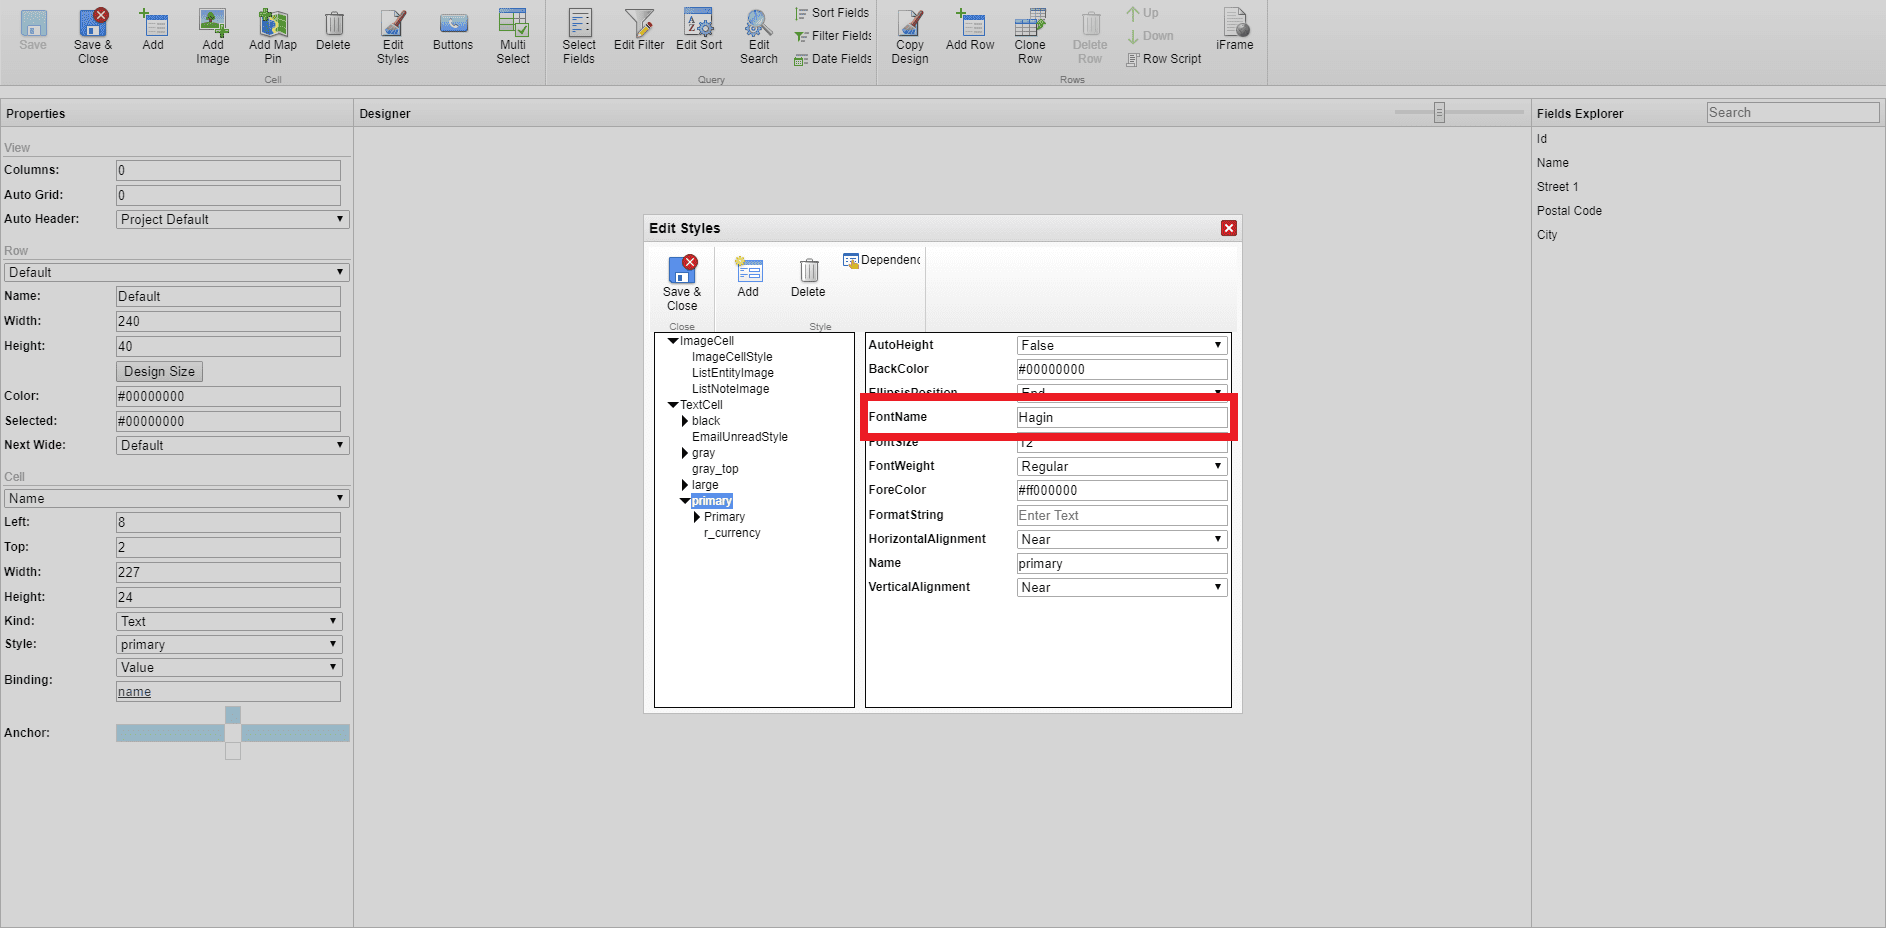This screenshot has height=928, width=1886.
Task: Open the FontWeight dropdown
Action: tap(1122, 466)
